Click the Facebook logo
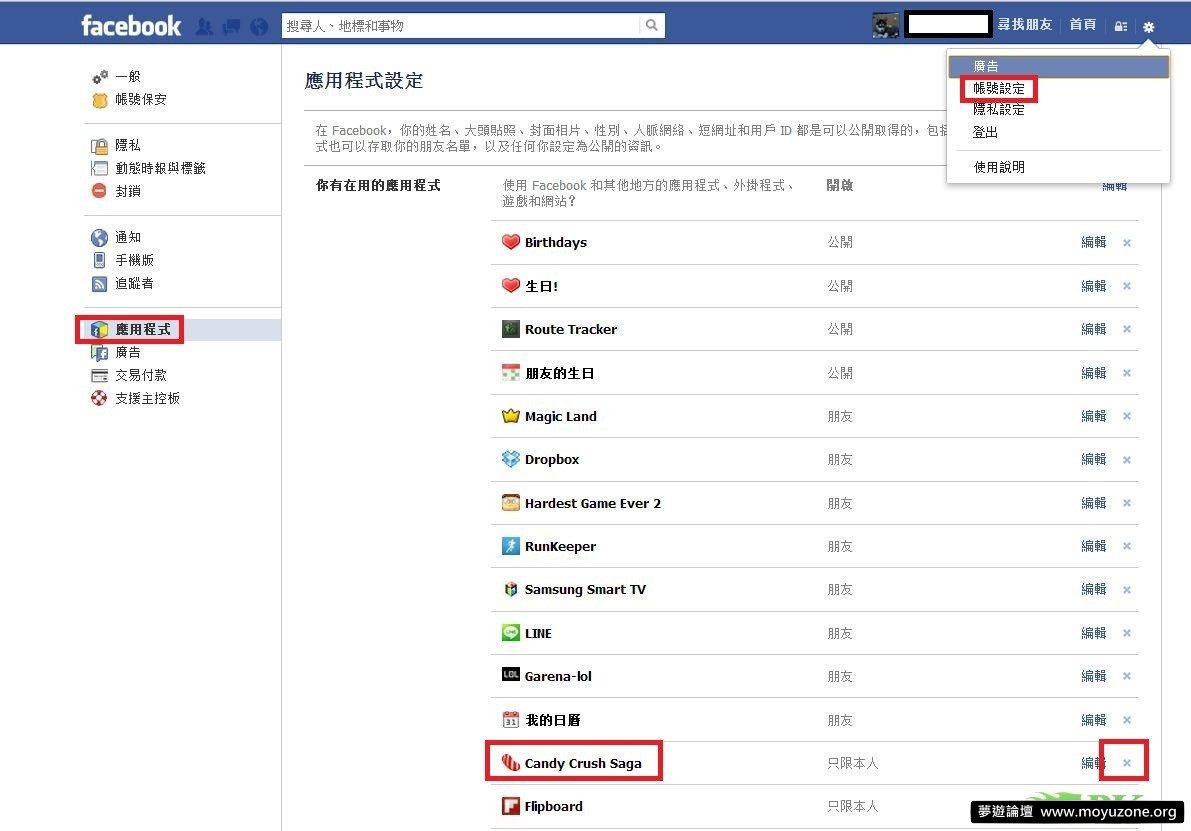The image size is (1191, 831). [131, 26]
